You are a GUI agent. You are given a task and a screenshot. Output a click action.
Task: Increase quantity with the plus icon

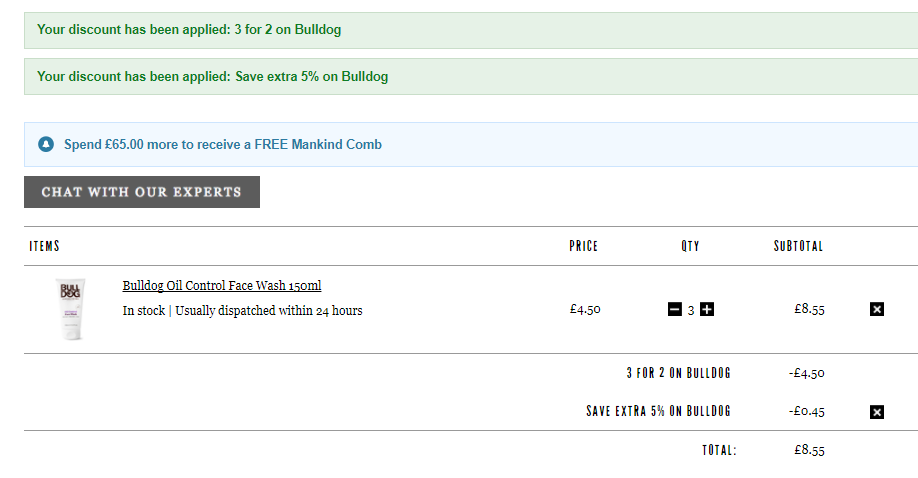pyautogui.click(x=707, y=309)
